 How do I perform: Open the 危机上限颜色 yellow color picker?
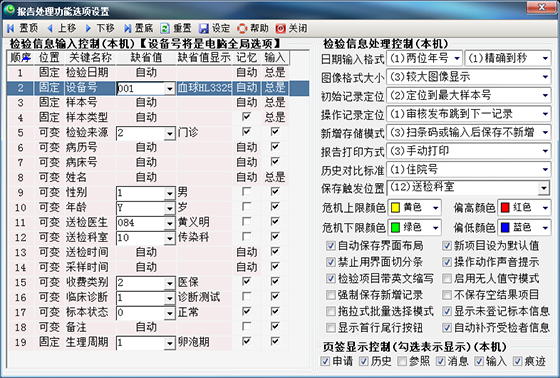tap(414, 208)
